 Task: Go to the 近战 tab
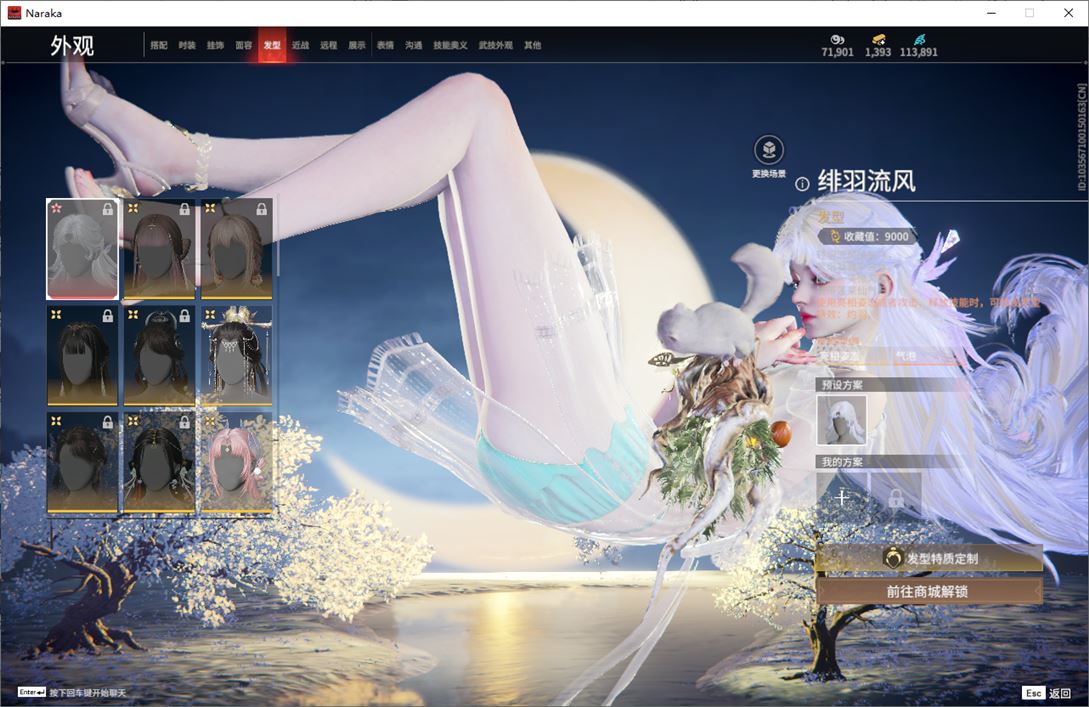tap(300, 45)
